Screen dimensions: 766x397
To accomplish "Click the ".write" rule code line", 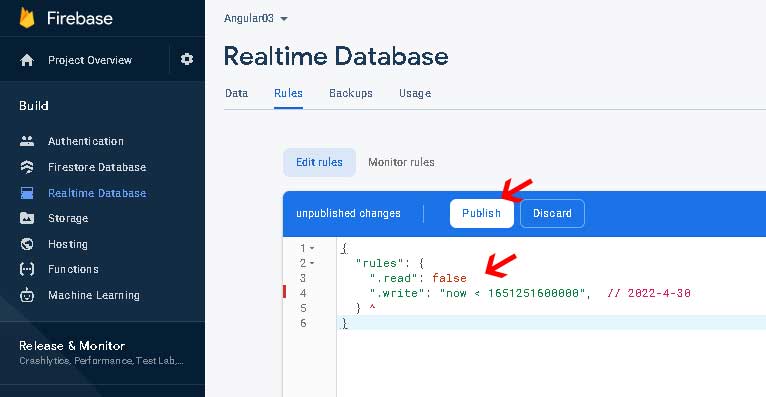I will [480, 293].
